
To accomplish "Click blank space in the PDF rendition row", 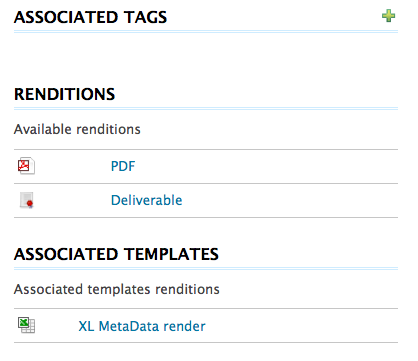I will 267,166.
